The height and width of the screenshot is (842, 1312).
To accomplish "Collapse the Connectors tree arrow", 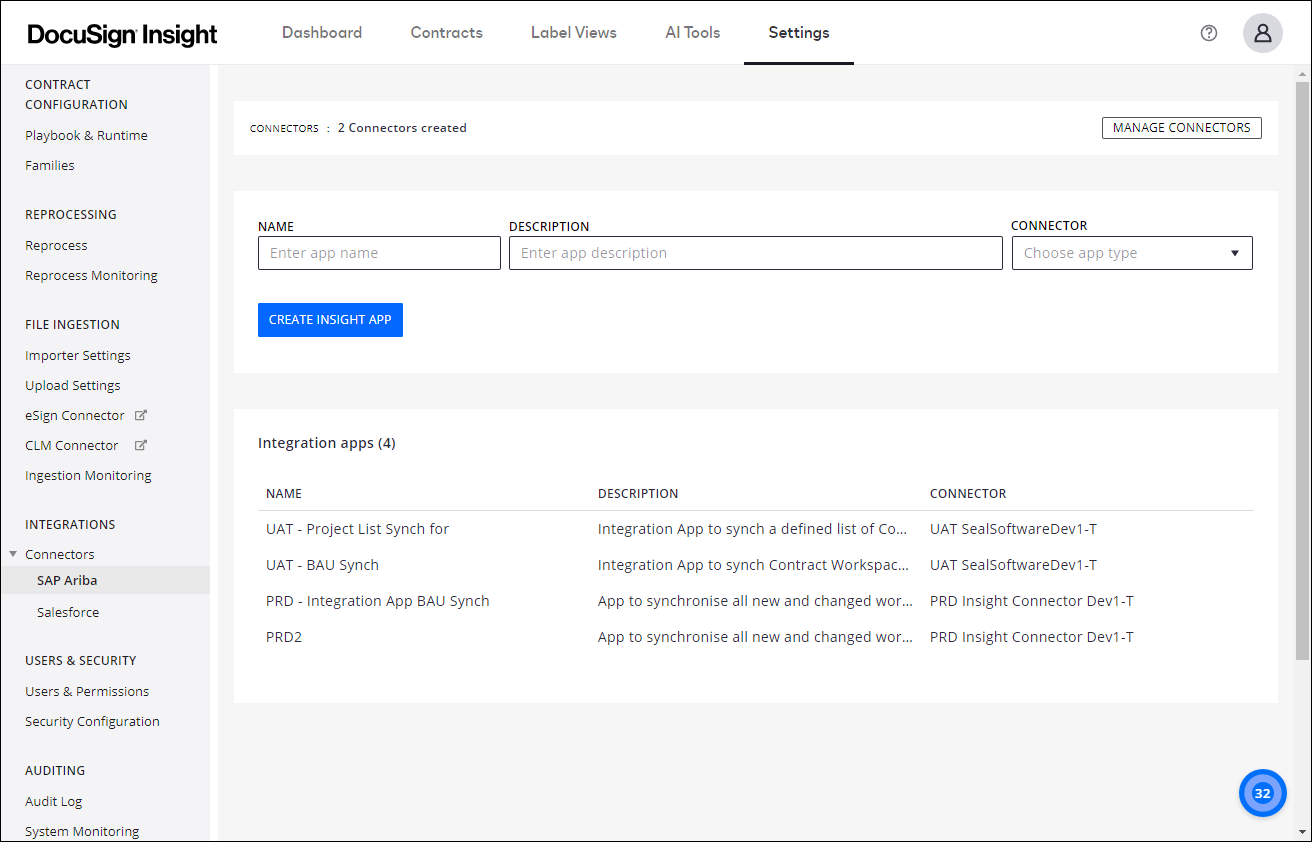I will (x=13, y=554).
